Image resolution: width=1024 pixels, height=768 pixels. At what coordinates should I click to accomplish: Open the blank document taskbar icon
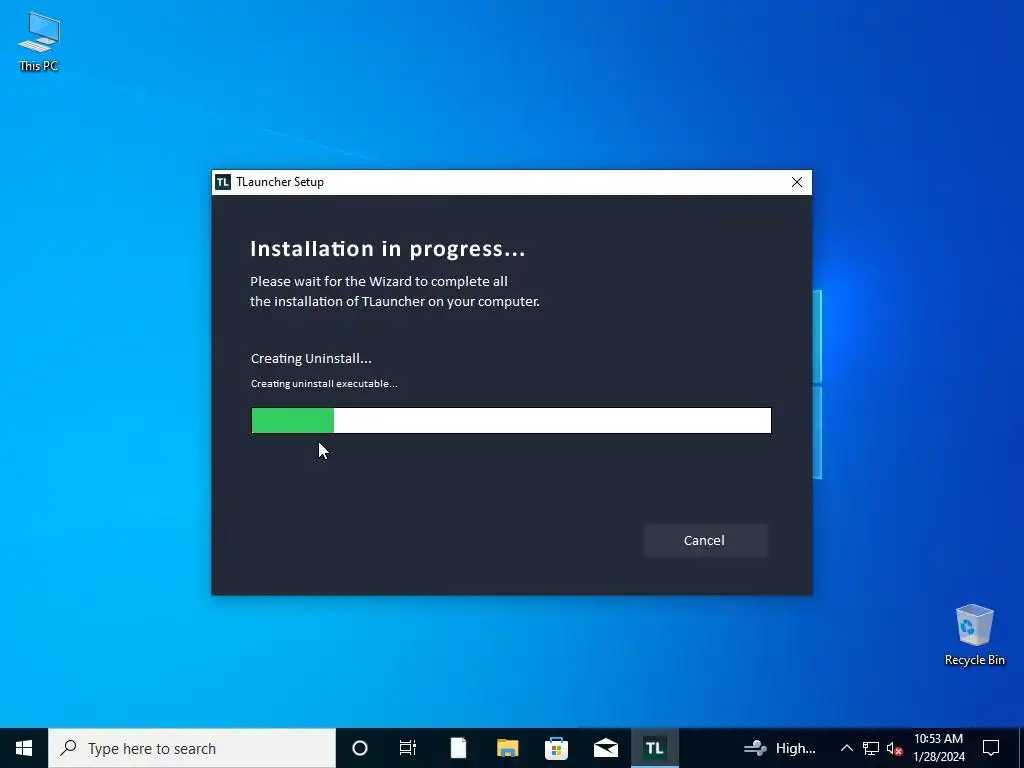coord(458,748)
